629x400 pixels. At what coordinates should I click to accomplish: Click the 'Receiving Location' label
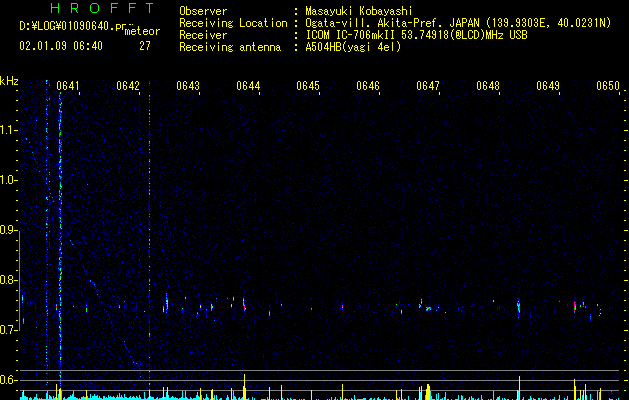(x=233, y=23)
